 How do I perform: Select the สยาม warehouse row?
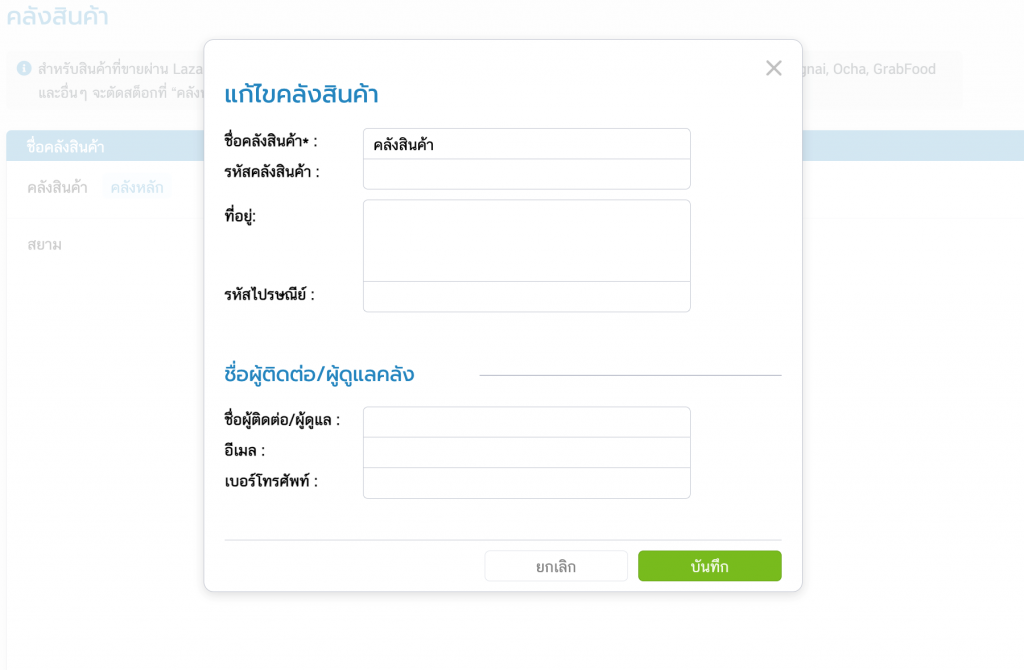[45, 244]
